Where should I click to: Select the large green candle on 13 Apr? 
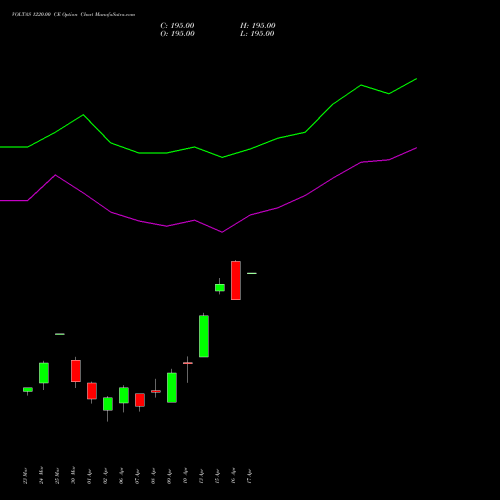pos(204,336)
